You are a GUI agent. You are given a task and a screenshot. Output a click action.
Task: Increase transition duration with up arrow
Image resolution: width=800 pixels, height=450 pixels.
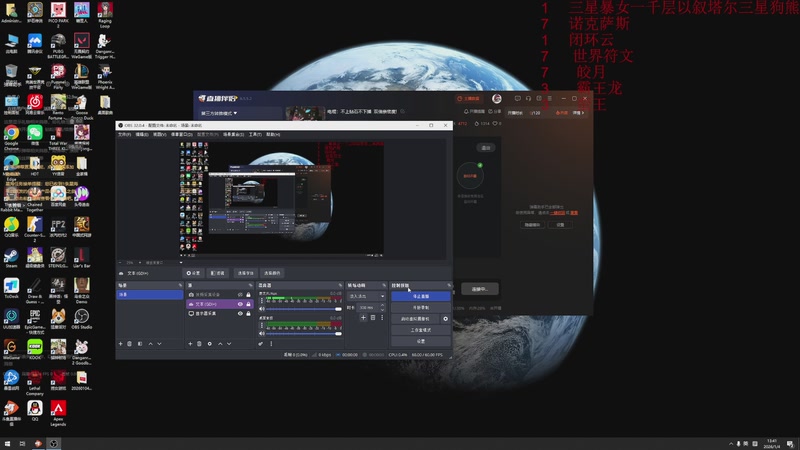click(382, 306)
